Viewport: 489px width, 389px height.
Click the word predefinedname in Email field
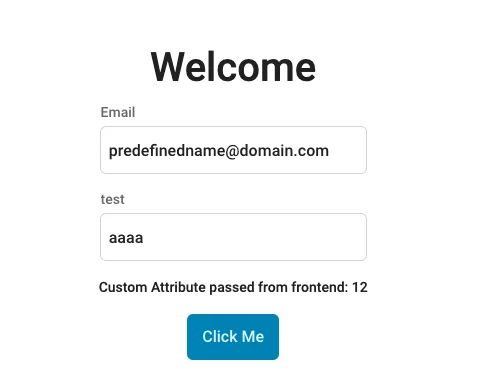[x=167, y=151]
